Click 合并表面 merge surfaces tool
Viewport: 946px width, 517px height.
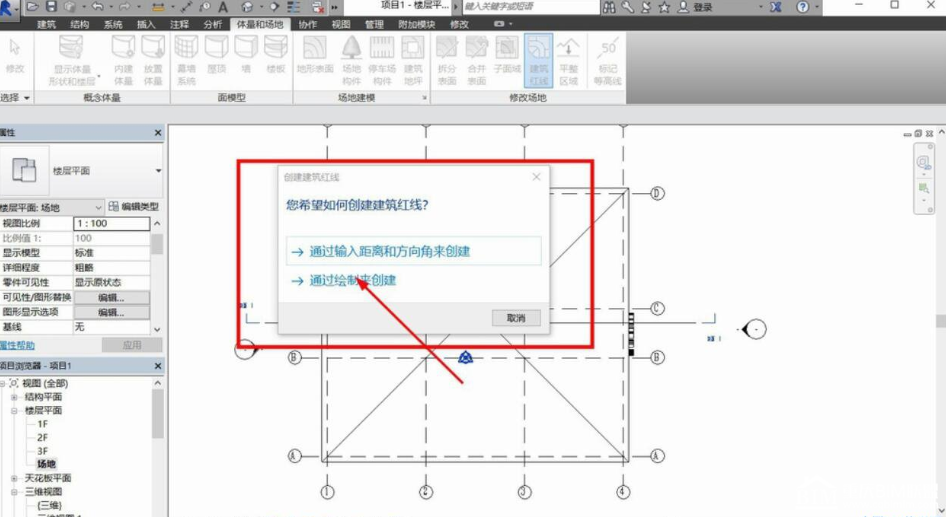pos(477,60)
